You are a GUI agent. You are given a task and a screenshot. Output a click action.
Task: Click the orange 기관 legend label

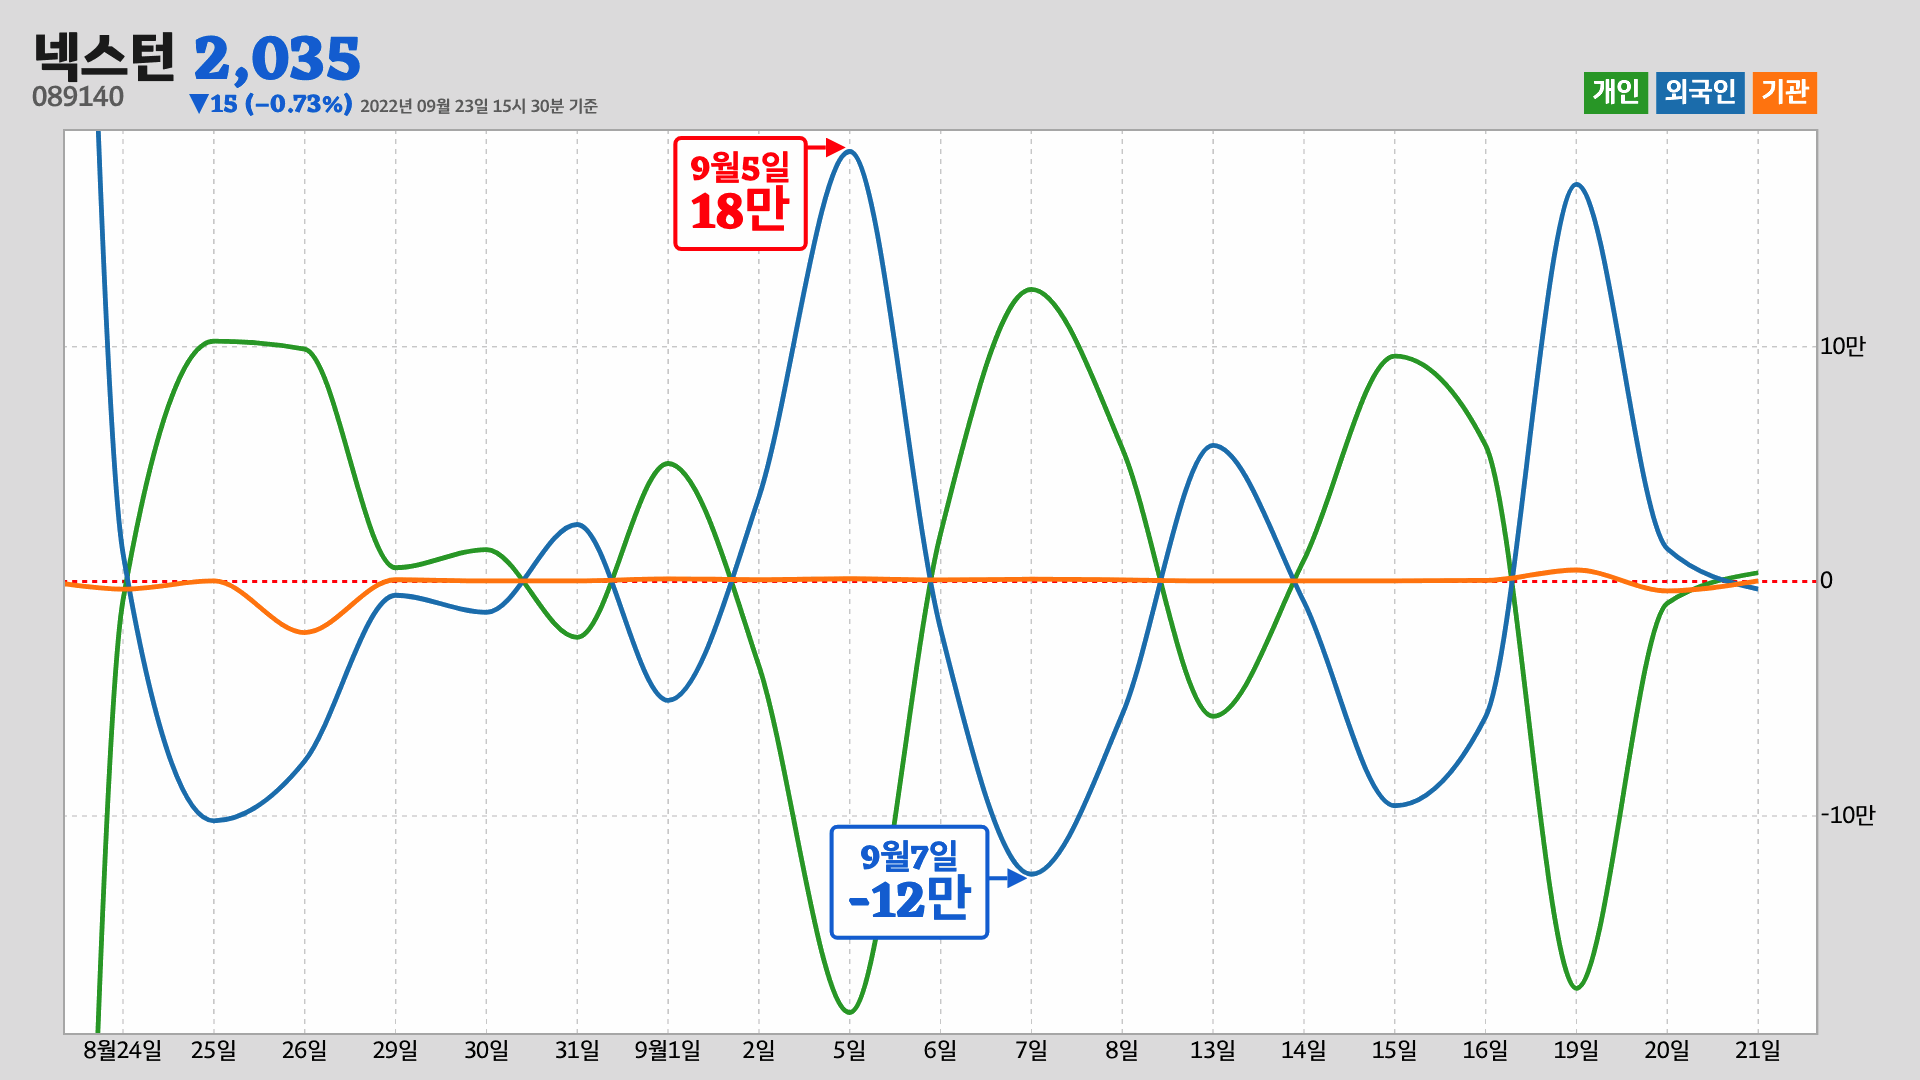pos(1785,93)
